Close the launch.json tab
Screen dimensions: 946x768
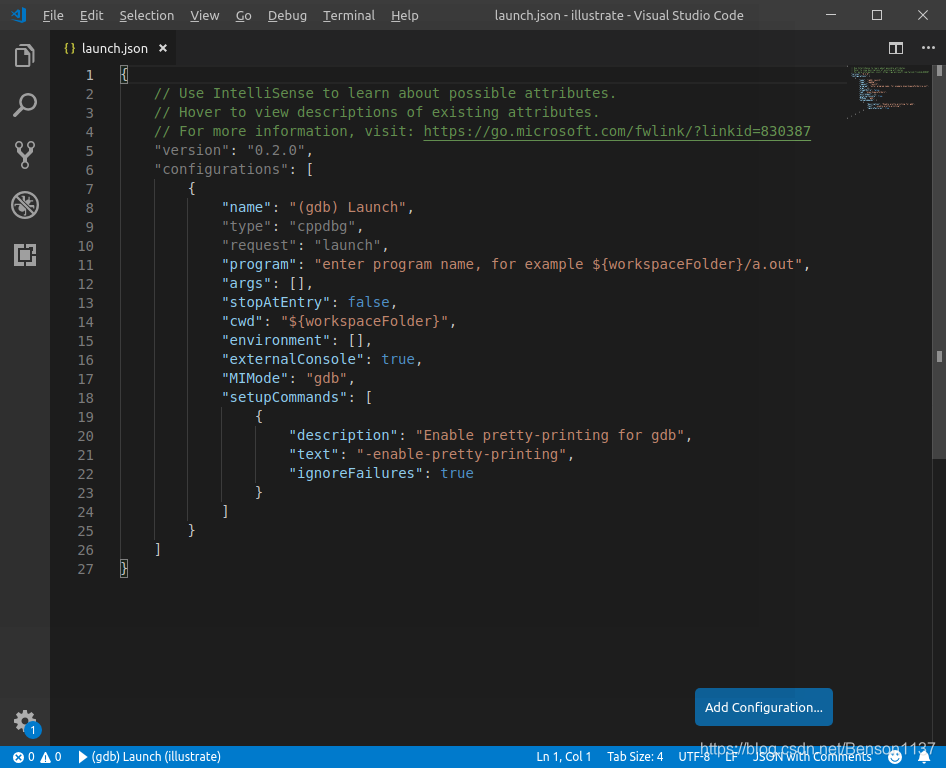pos(163,48)
